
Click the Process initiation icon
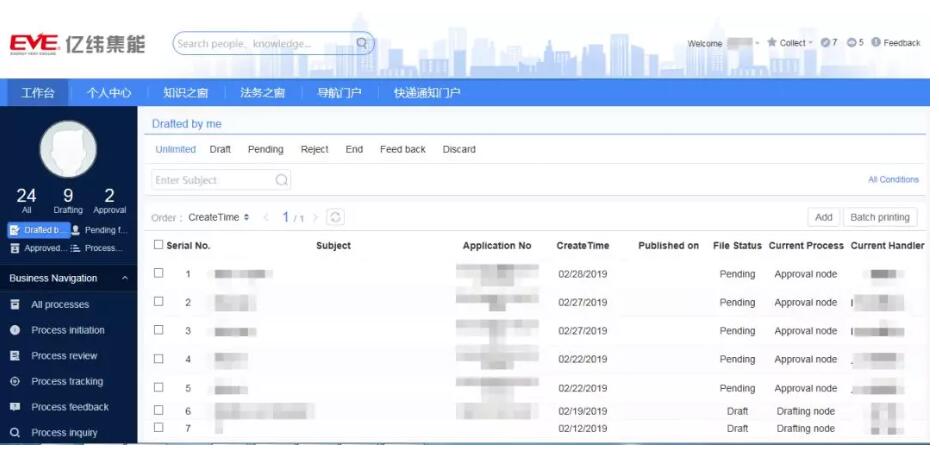15,330
